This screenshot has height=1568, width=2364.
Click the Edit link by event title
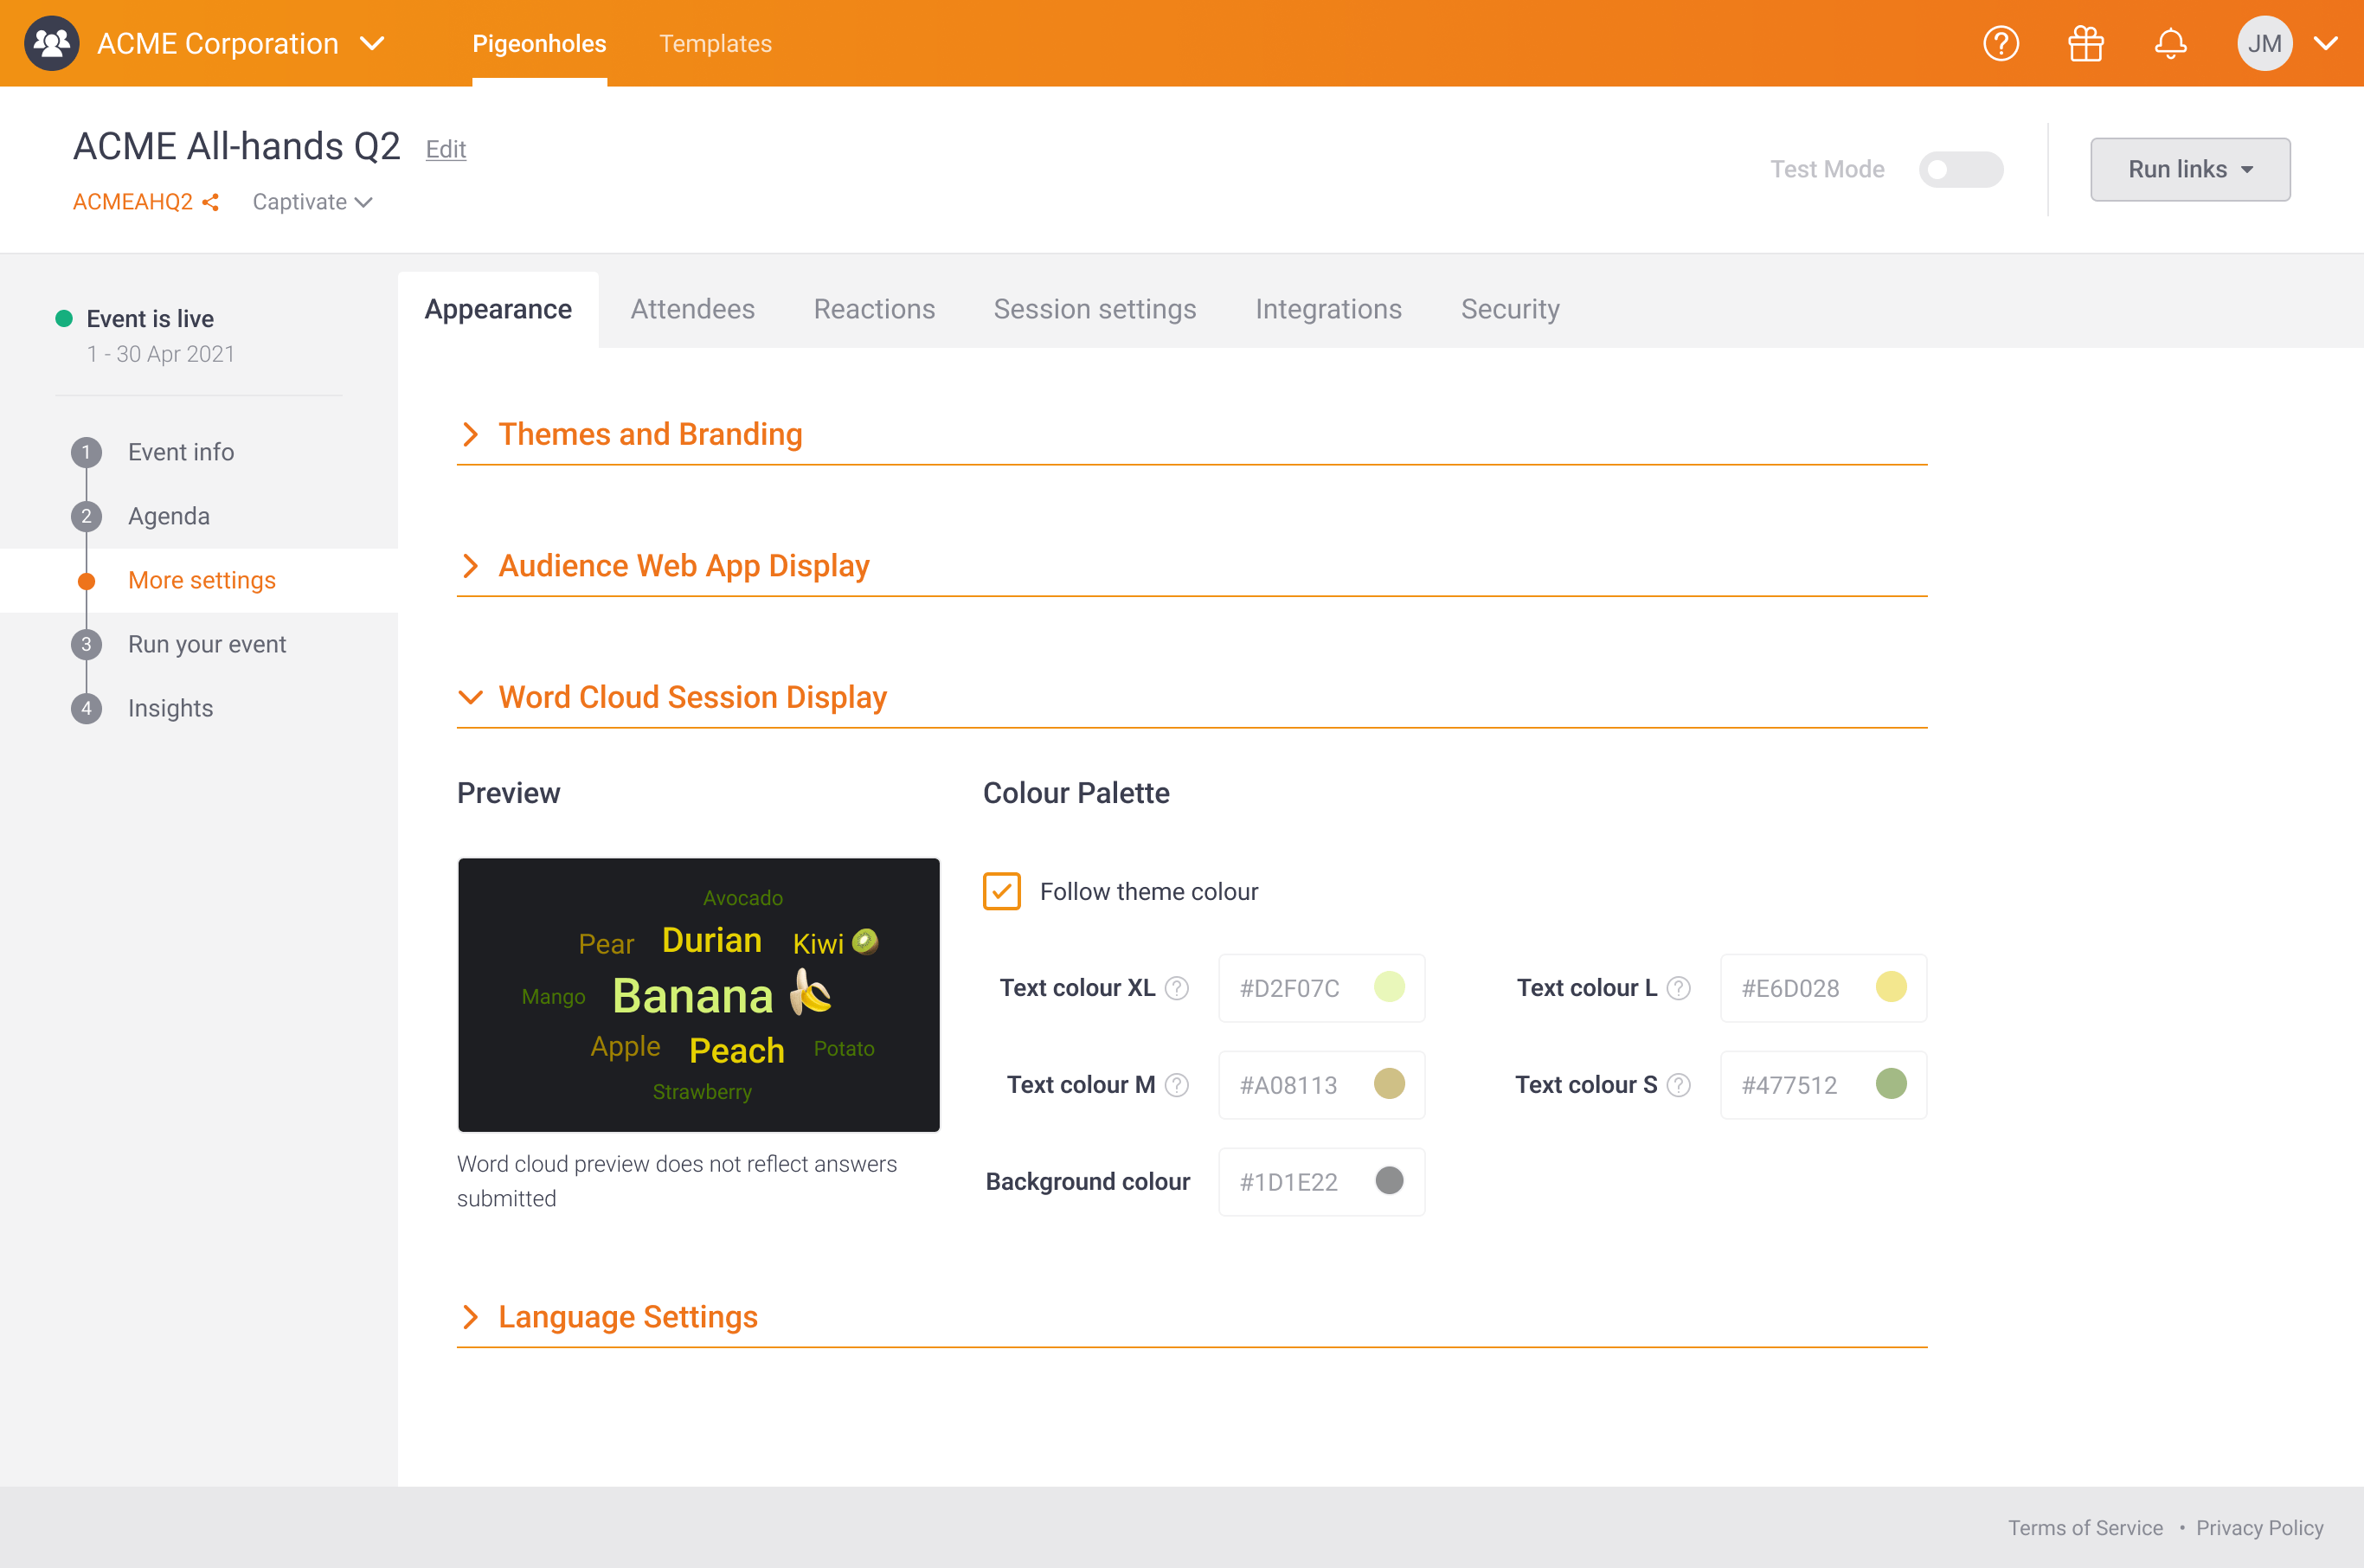point(445,149)
